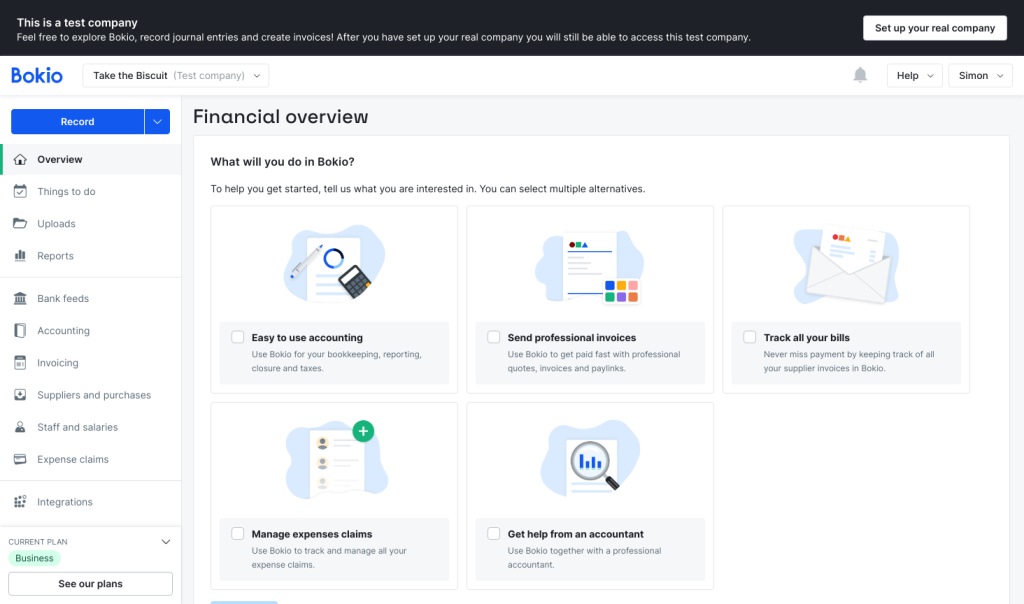The image size is (1024, 604).
Task: Click the See our plans button
Action: (x=90, y=583)
